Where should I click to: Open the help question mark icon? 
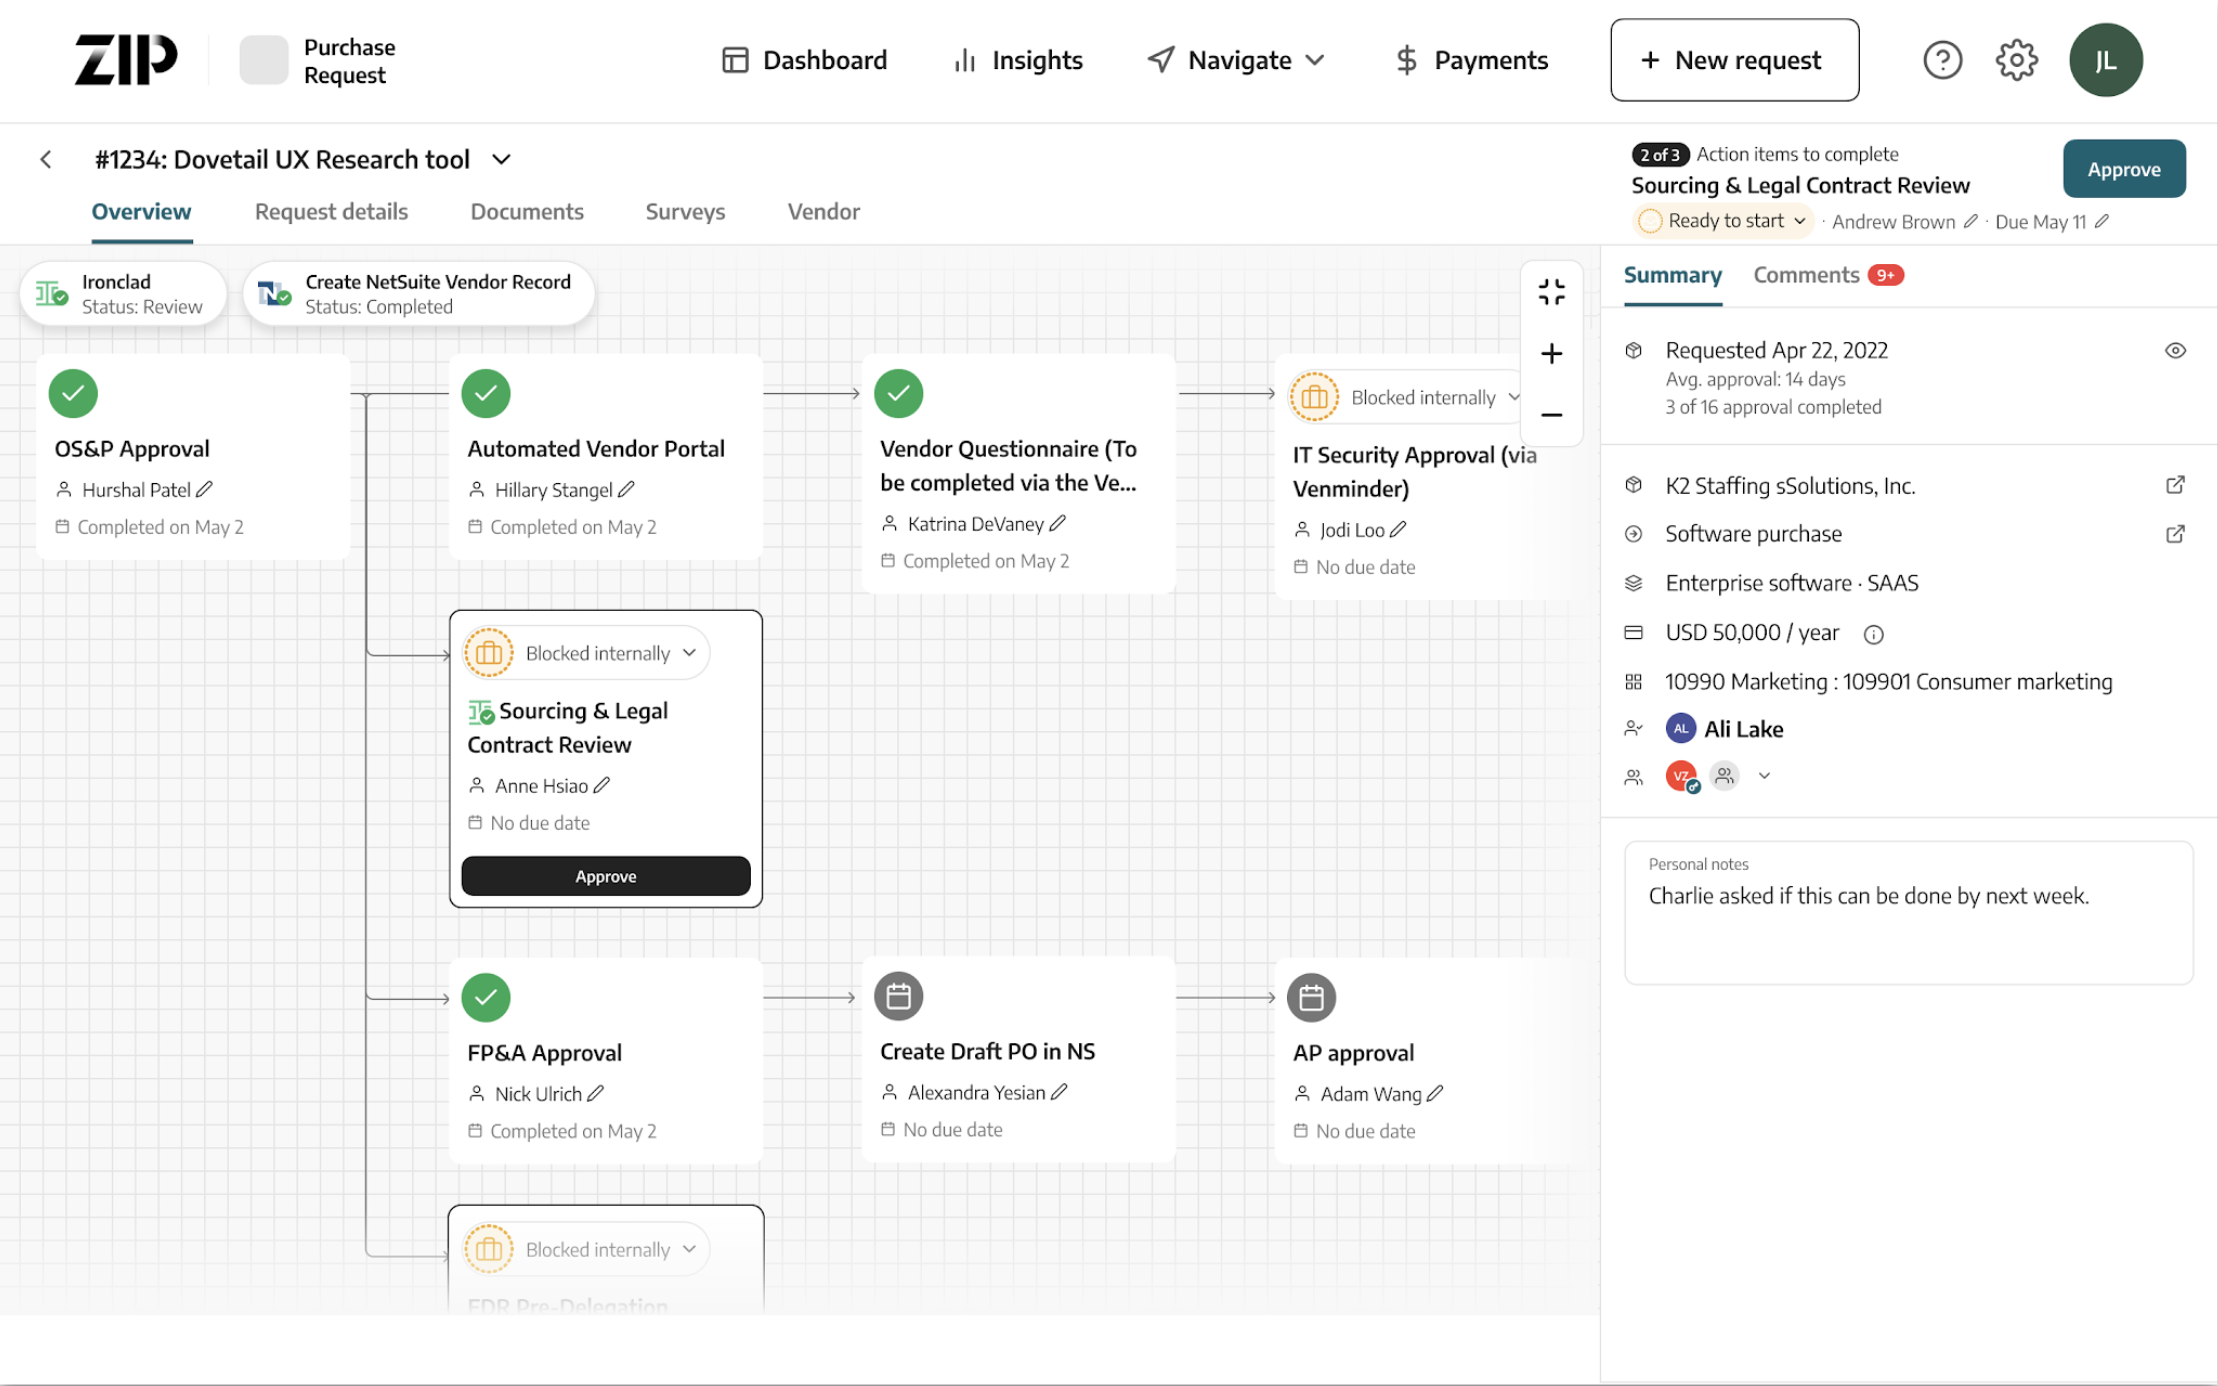(1942, 60)
